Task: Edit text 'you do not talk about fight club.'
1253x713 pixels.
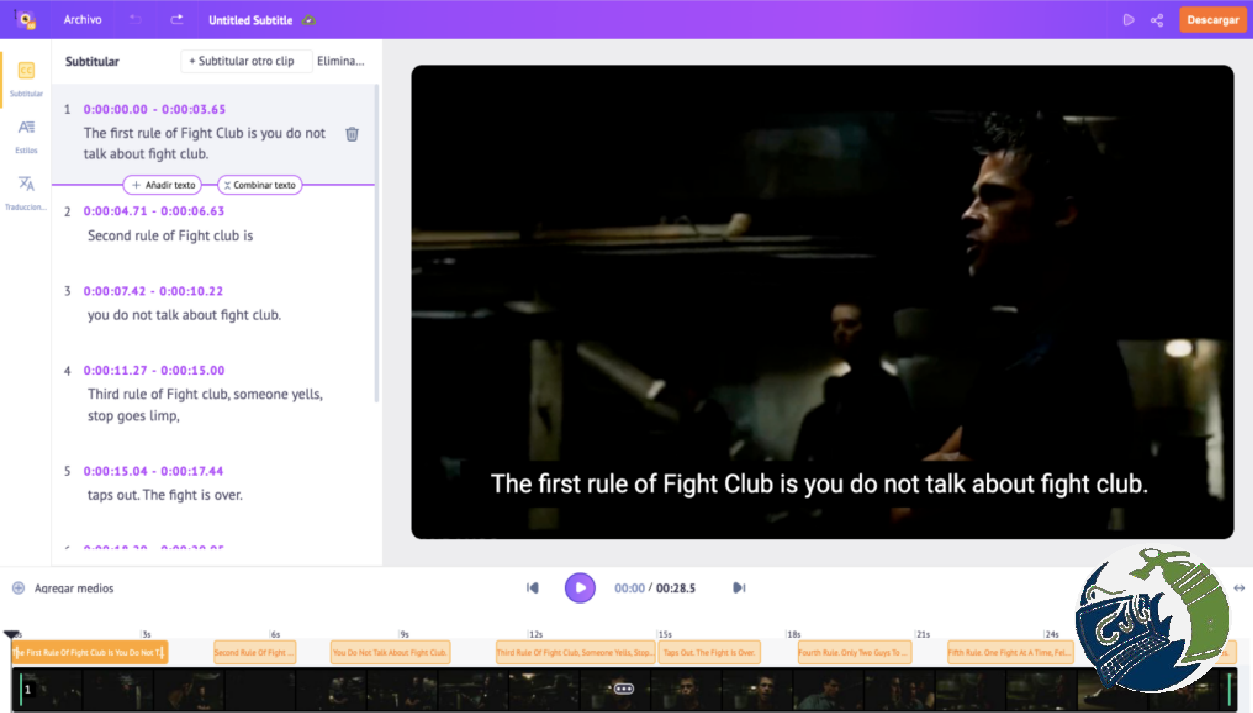Action: click(x=185, y=315)
